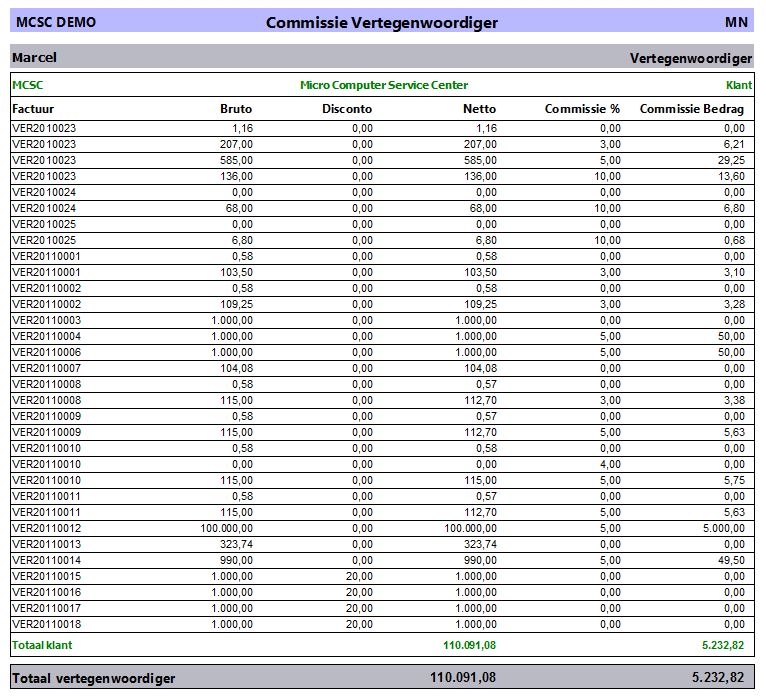Image resolution: width=766 pixels, height=698 pixels.
Task: Select Netto value 103,50
Action: tap(480, 272)
